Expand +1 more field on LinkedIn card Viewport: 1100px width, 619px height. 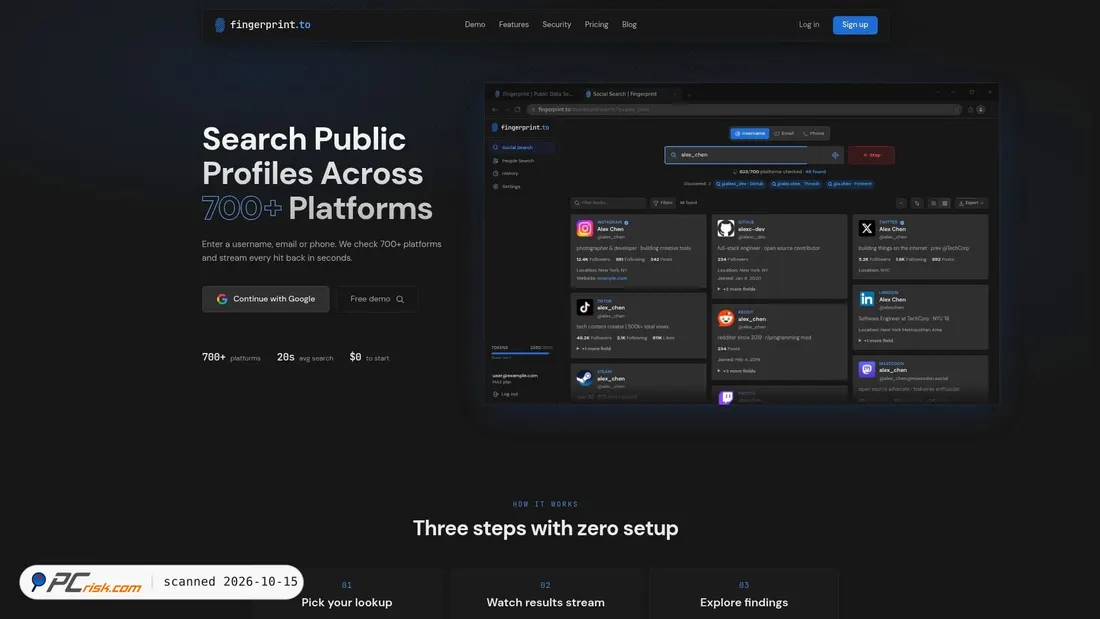[x=876, y=340]
